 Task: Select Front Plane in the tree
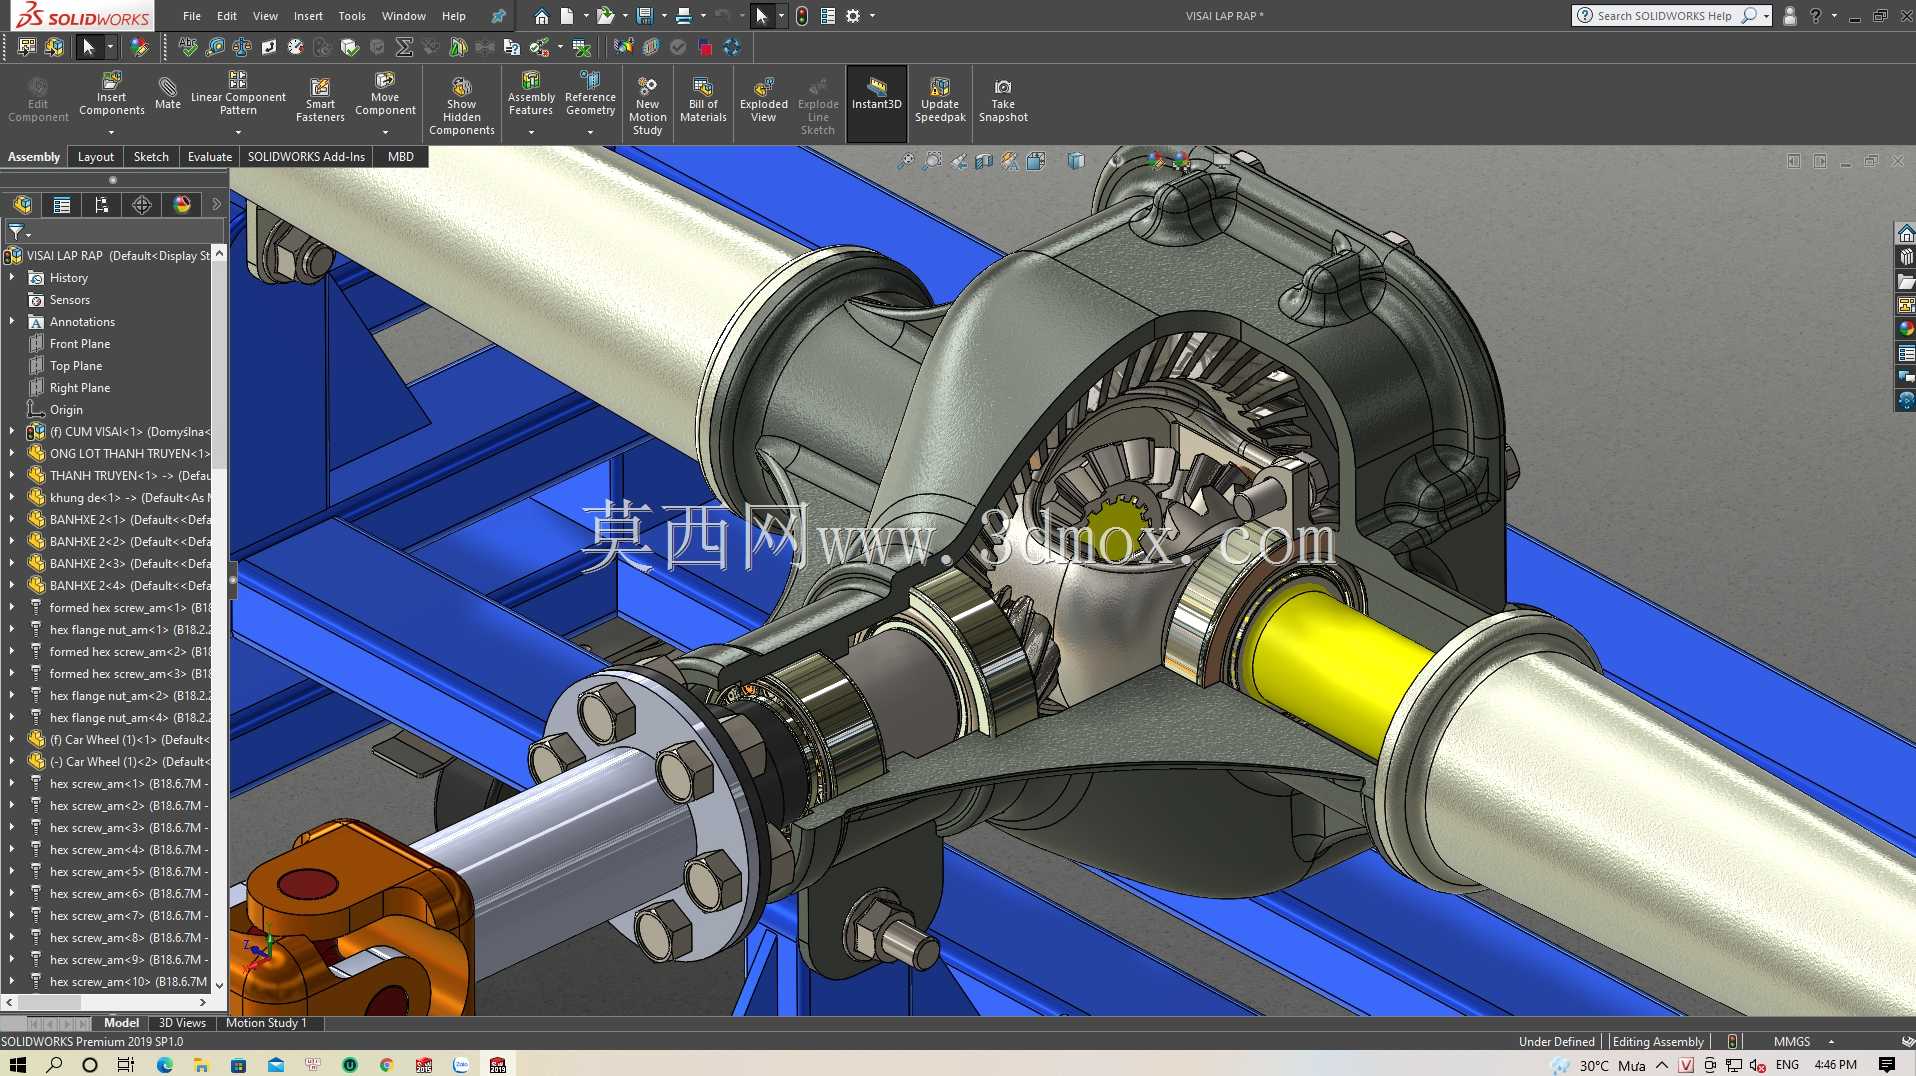coord(80,344)
